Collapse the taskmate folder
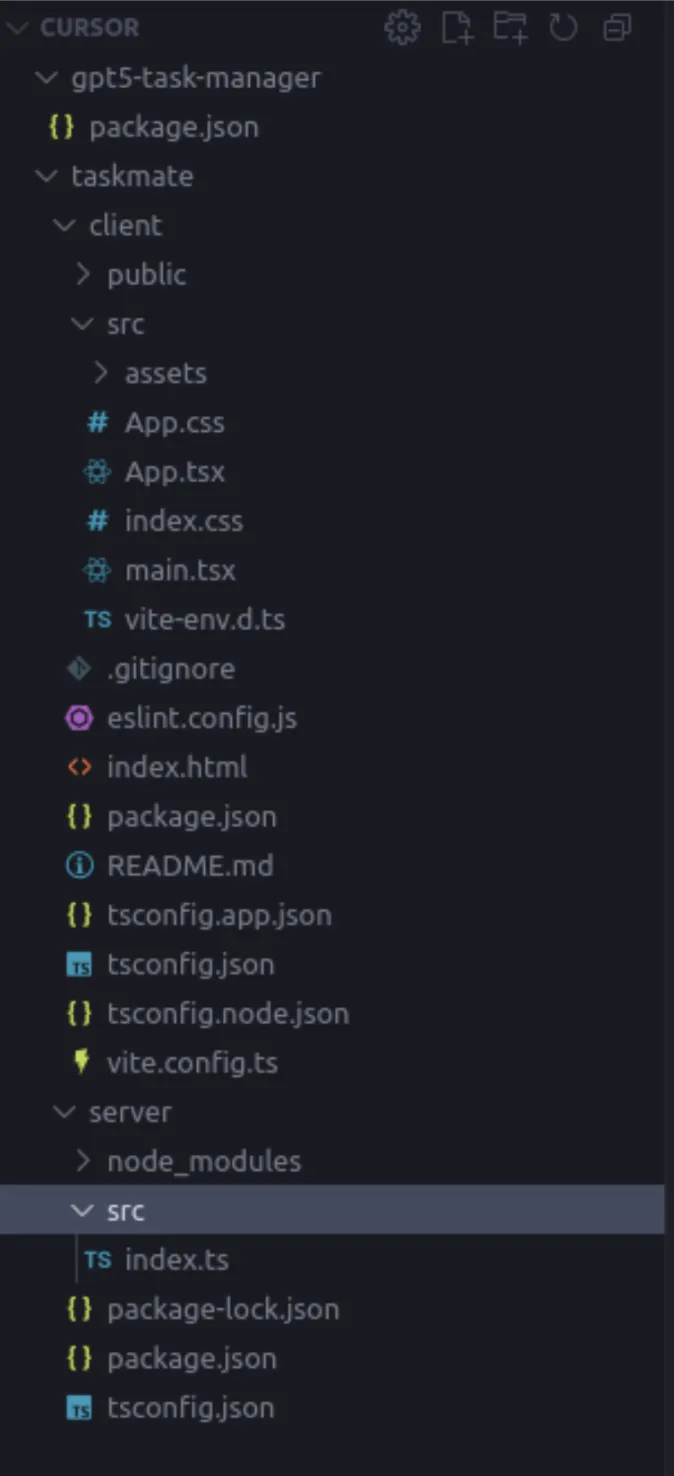This screenshot has width=674, height=1476. [x=132, y=176]
